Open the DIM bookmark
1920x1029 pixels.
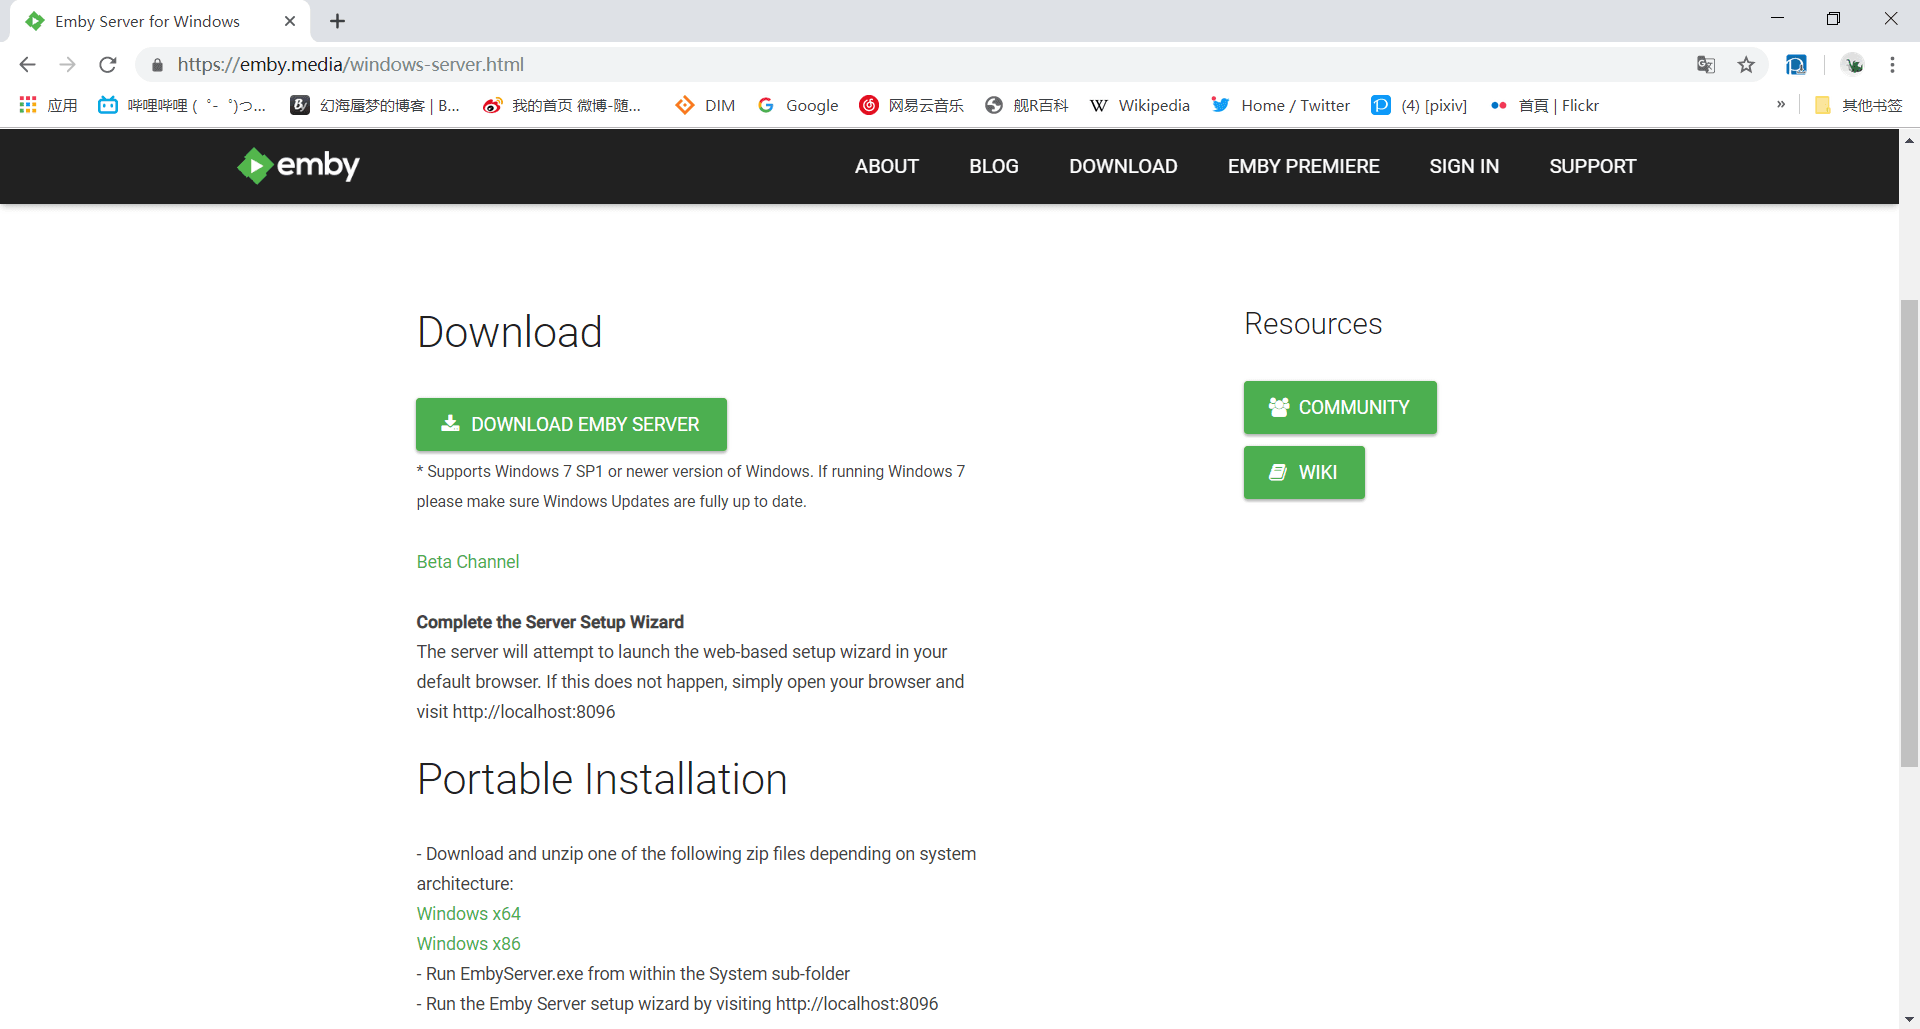pos(705,105)
